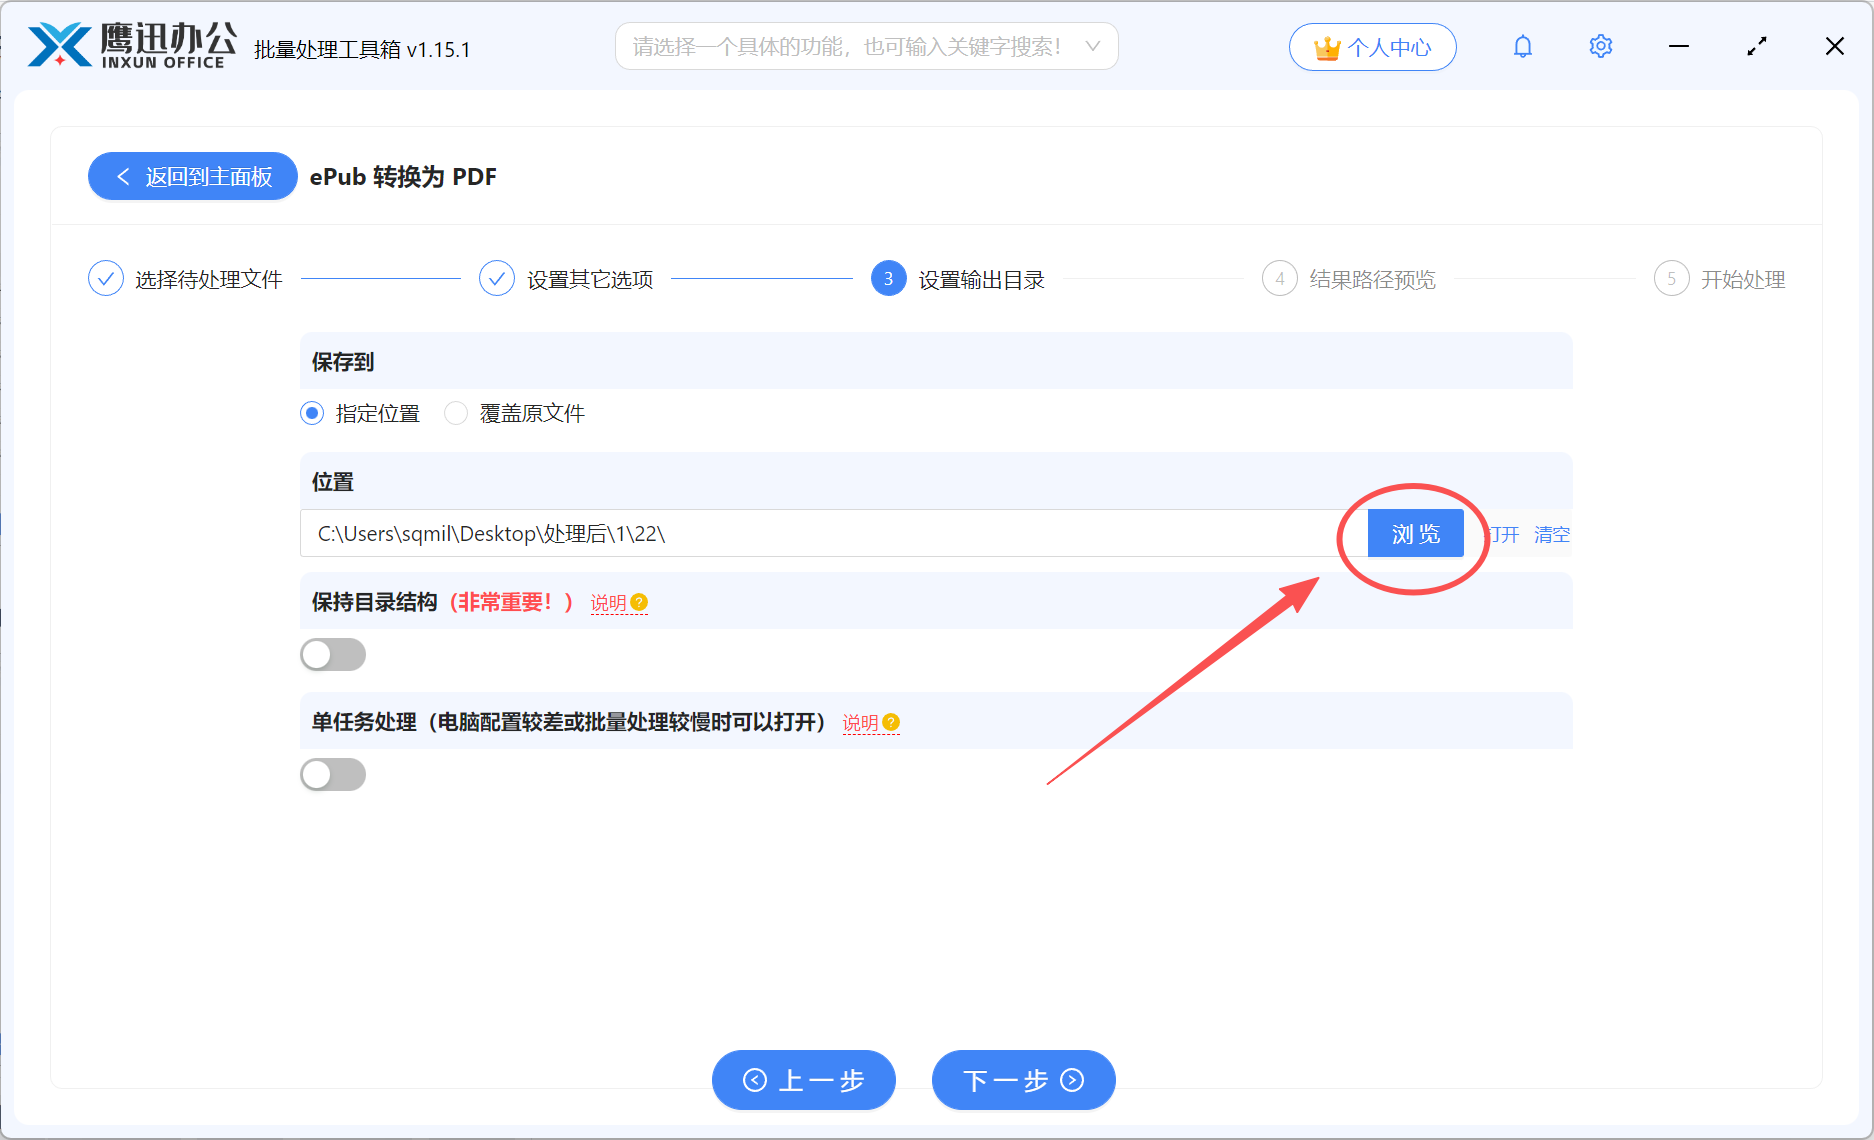The height and width of the screenshot is (1140, 1874).
Task: Click the 浏览 browse button
Action: tap(1416, 534)
